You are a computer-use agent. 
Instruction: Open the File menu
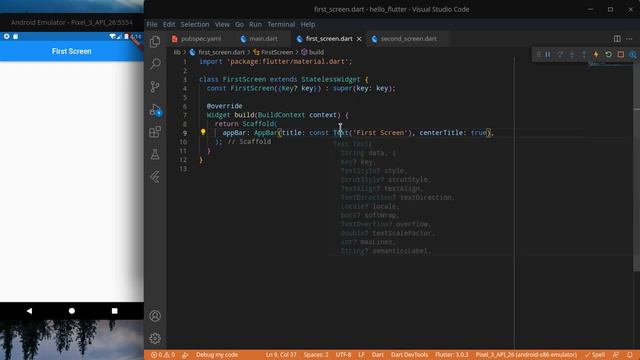pyautogui.click(x=152, y=24)
